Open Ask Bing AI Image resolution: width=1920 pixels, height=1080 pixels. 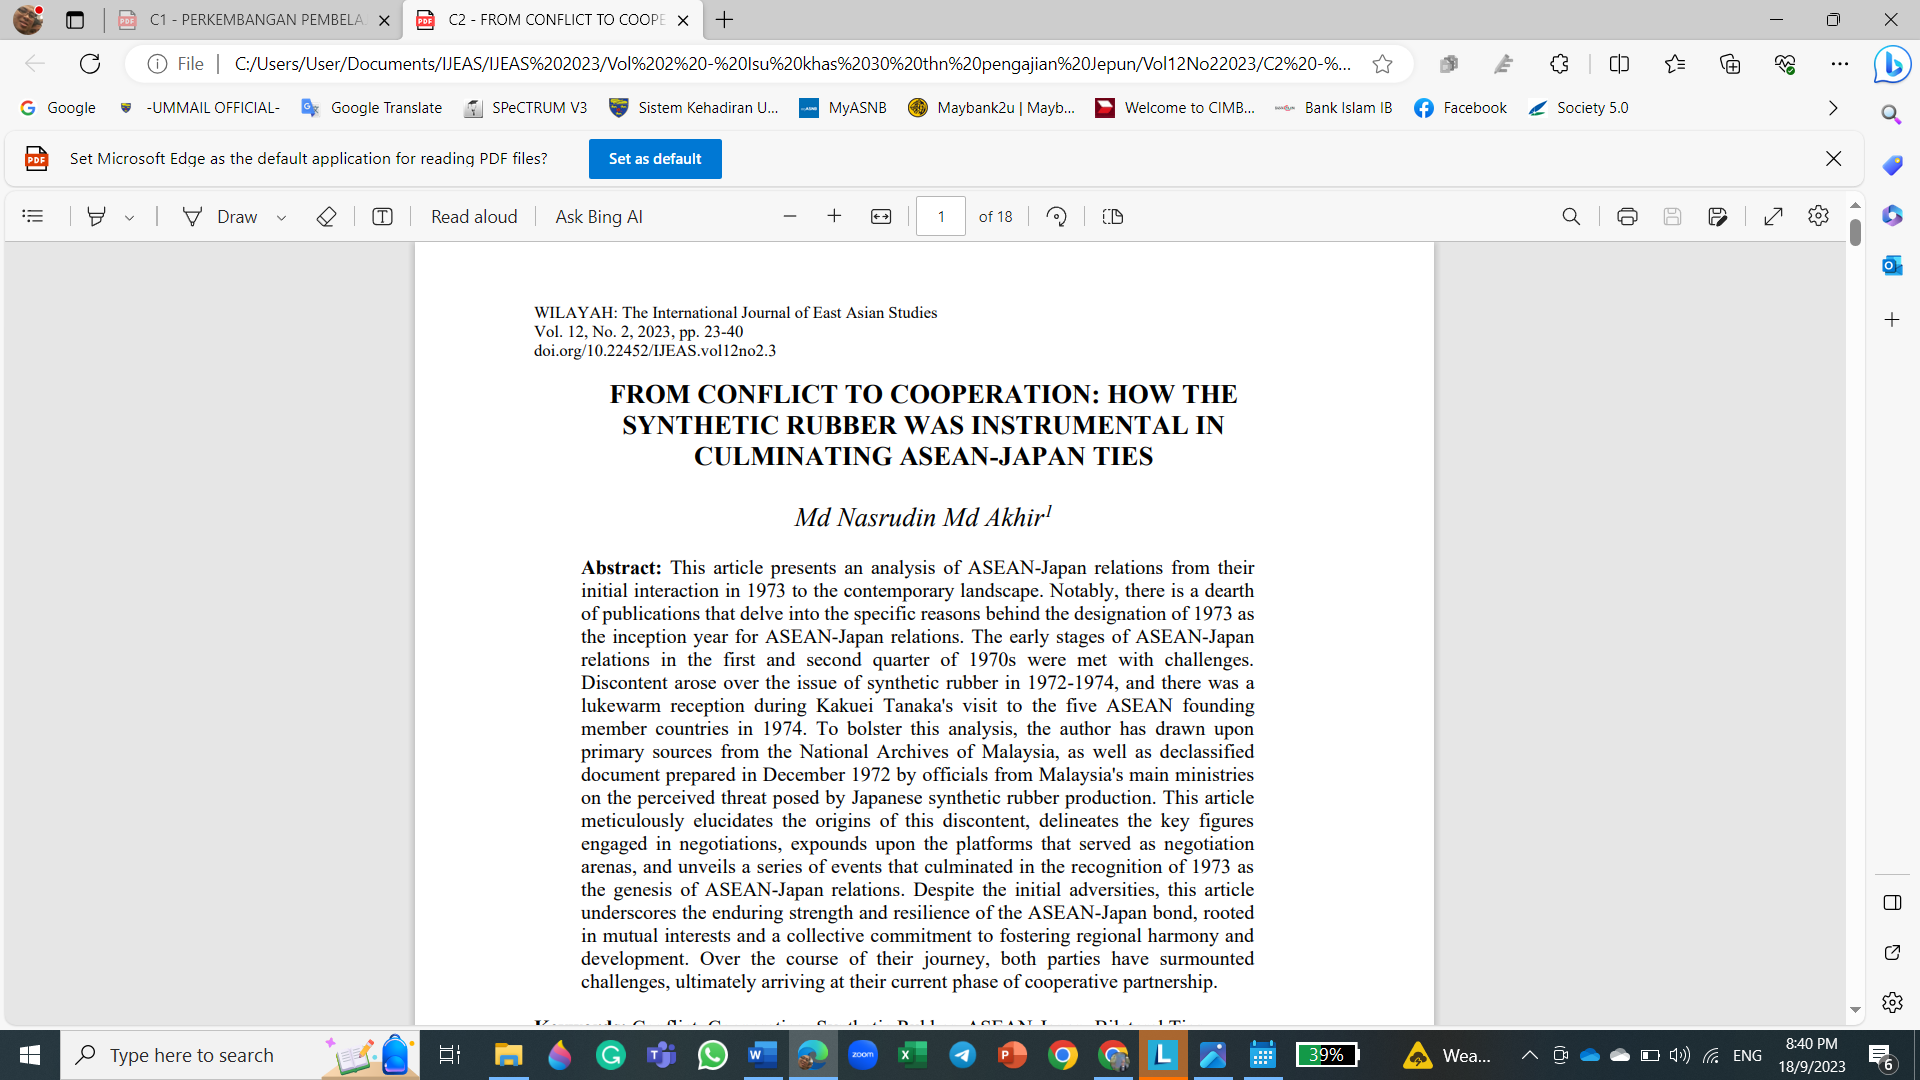[599, 216]
